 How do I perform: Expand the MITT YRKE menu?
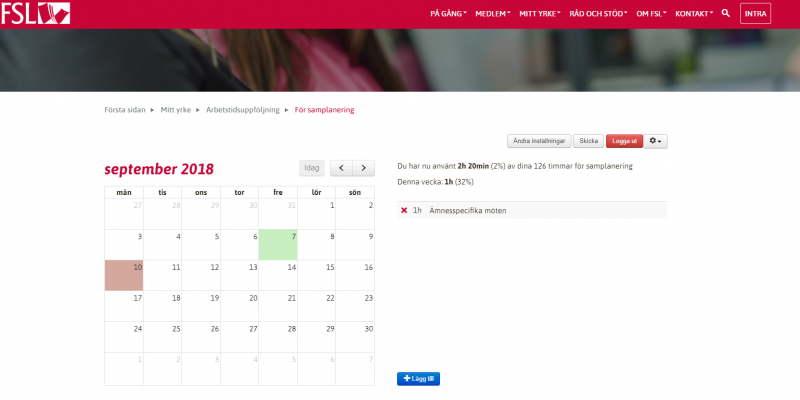[540, 13]
